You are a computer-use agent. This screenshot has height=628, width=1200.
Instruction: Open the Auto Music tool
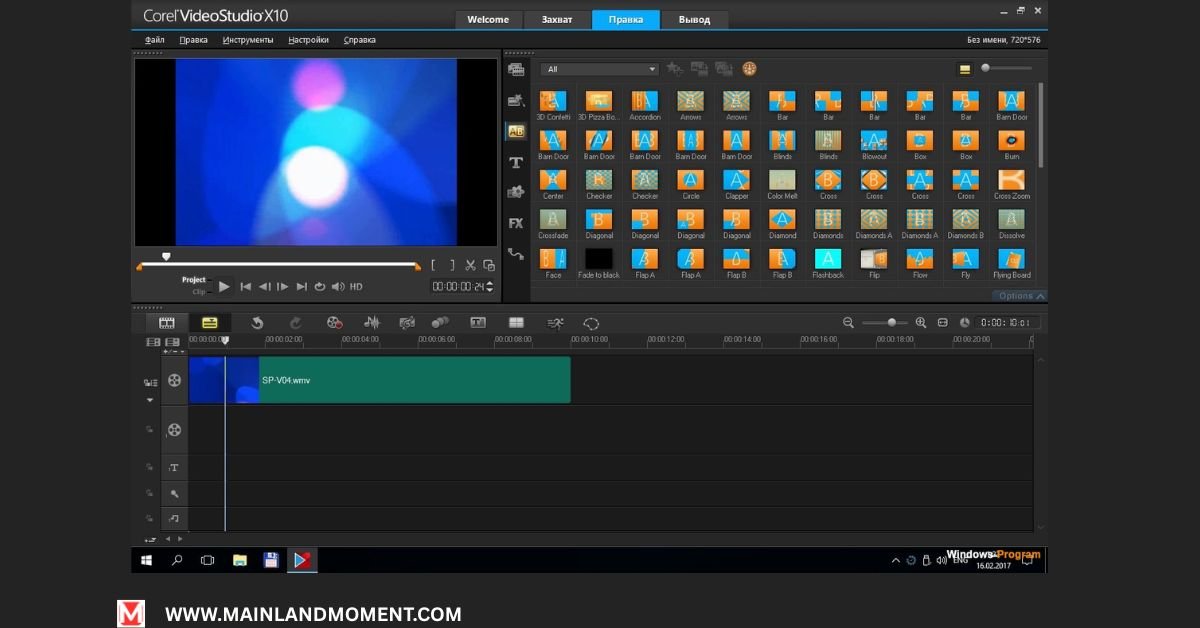point(407,323)
